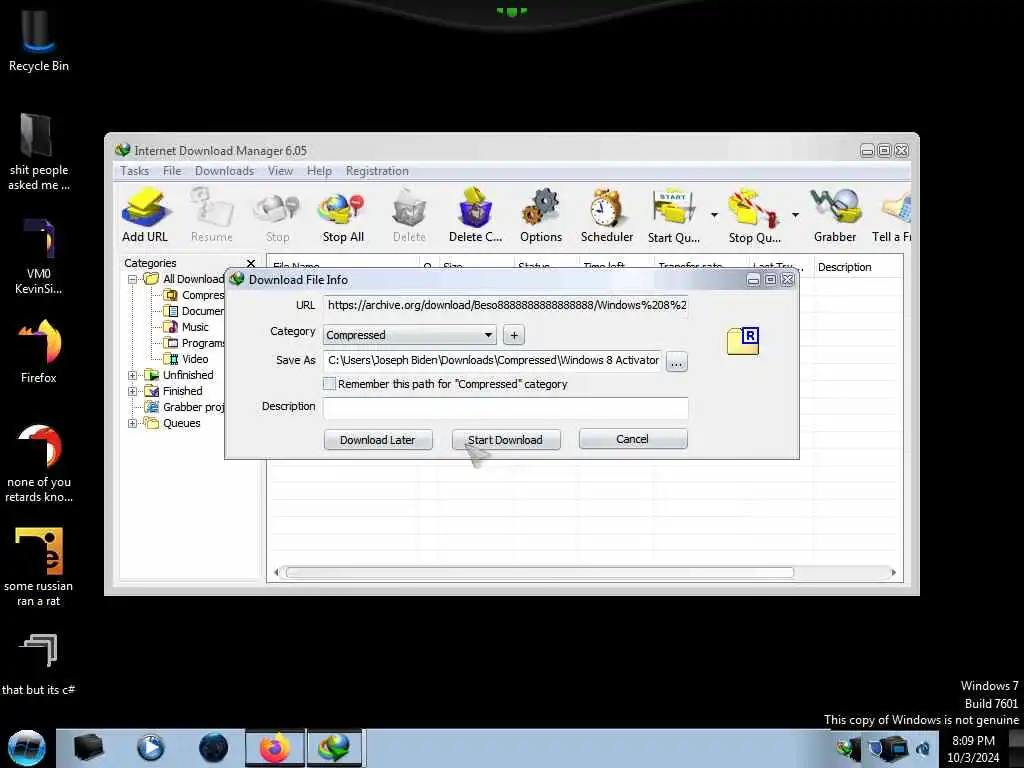Open the 'that but its c#' desktop icon
This screenshot has width=1024, height=768.
tap(39, 664)
